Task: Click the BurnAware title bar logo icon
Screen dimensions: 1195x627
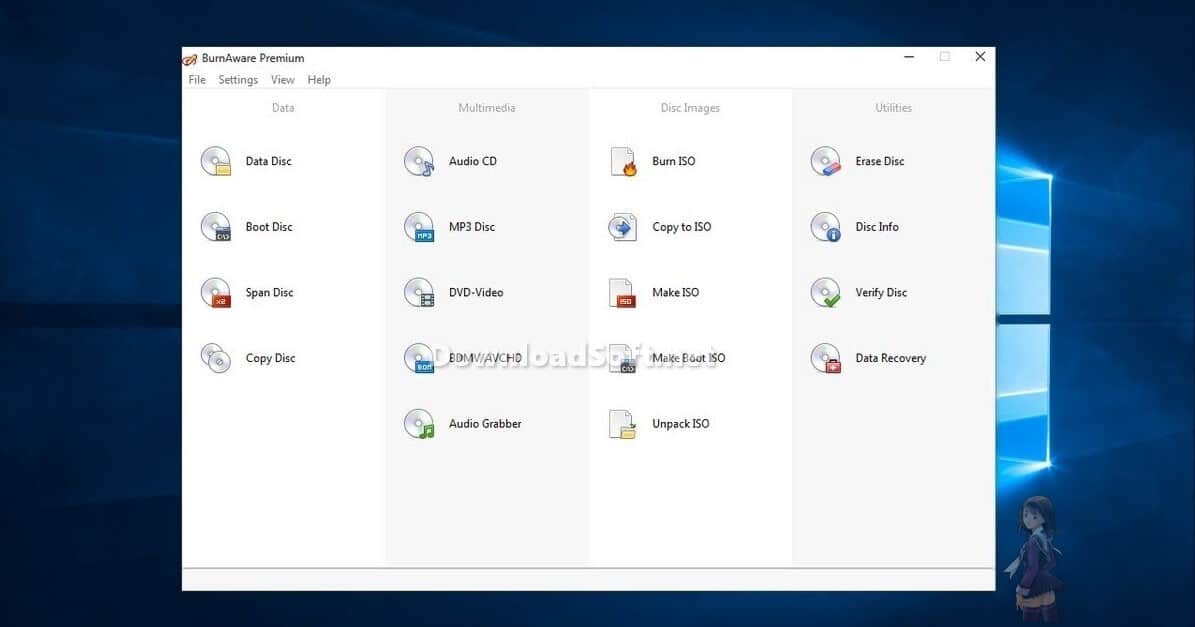Action: (190, 59)
